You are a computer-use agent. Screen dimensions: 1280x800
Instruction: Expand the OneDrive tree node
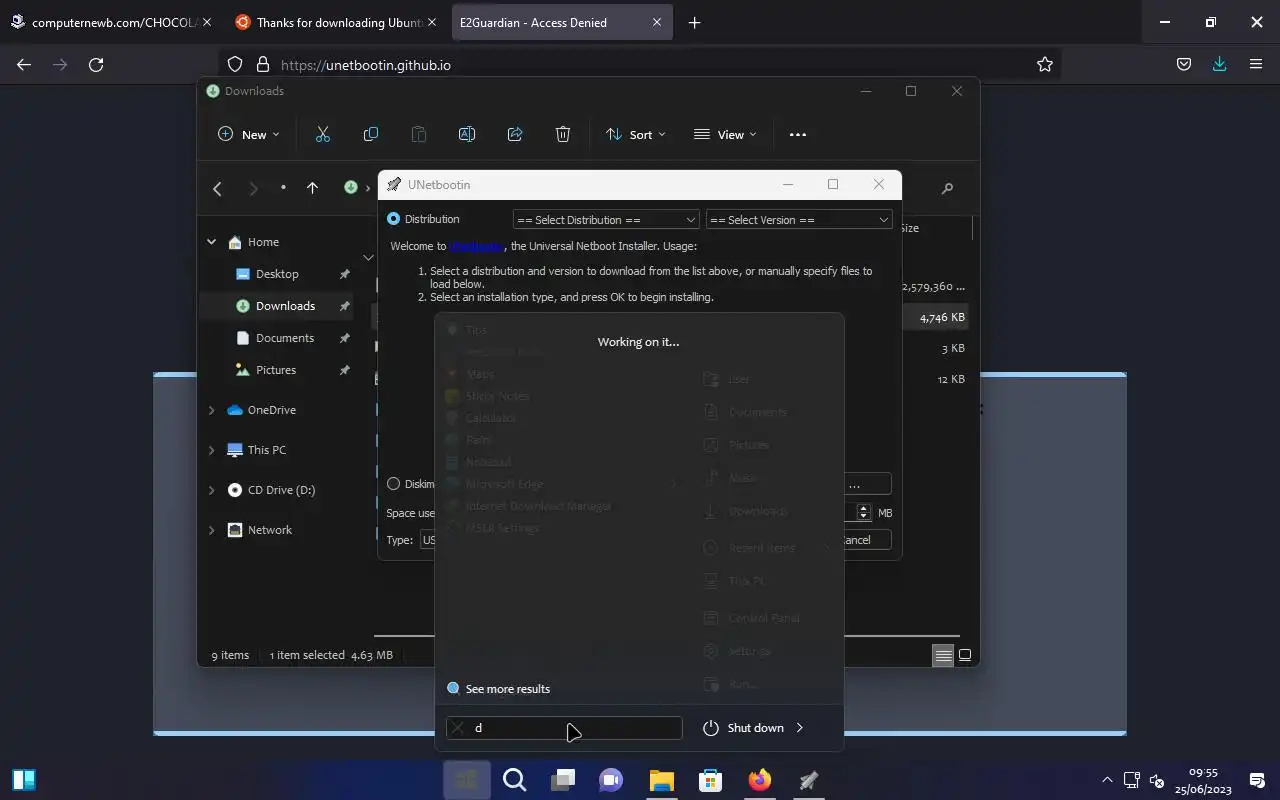(x=211, y=410)
